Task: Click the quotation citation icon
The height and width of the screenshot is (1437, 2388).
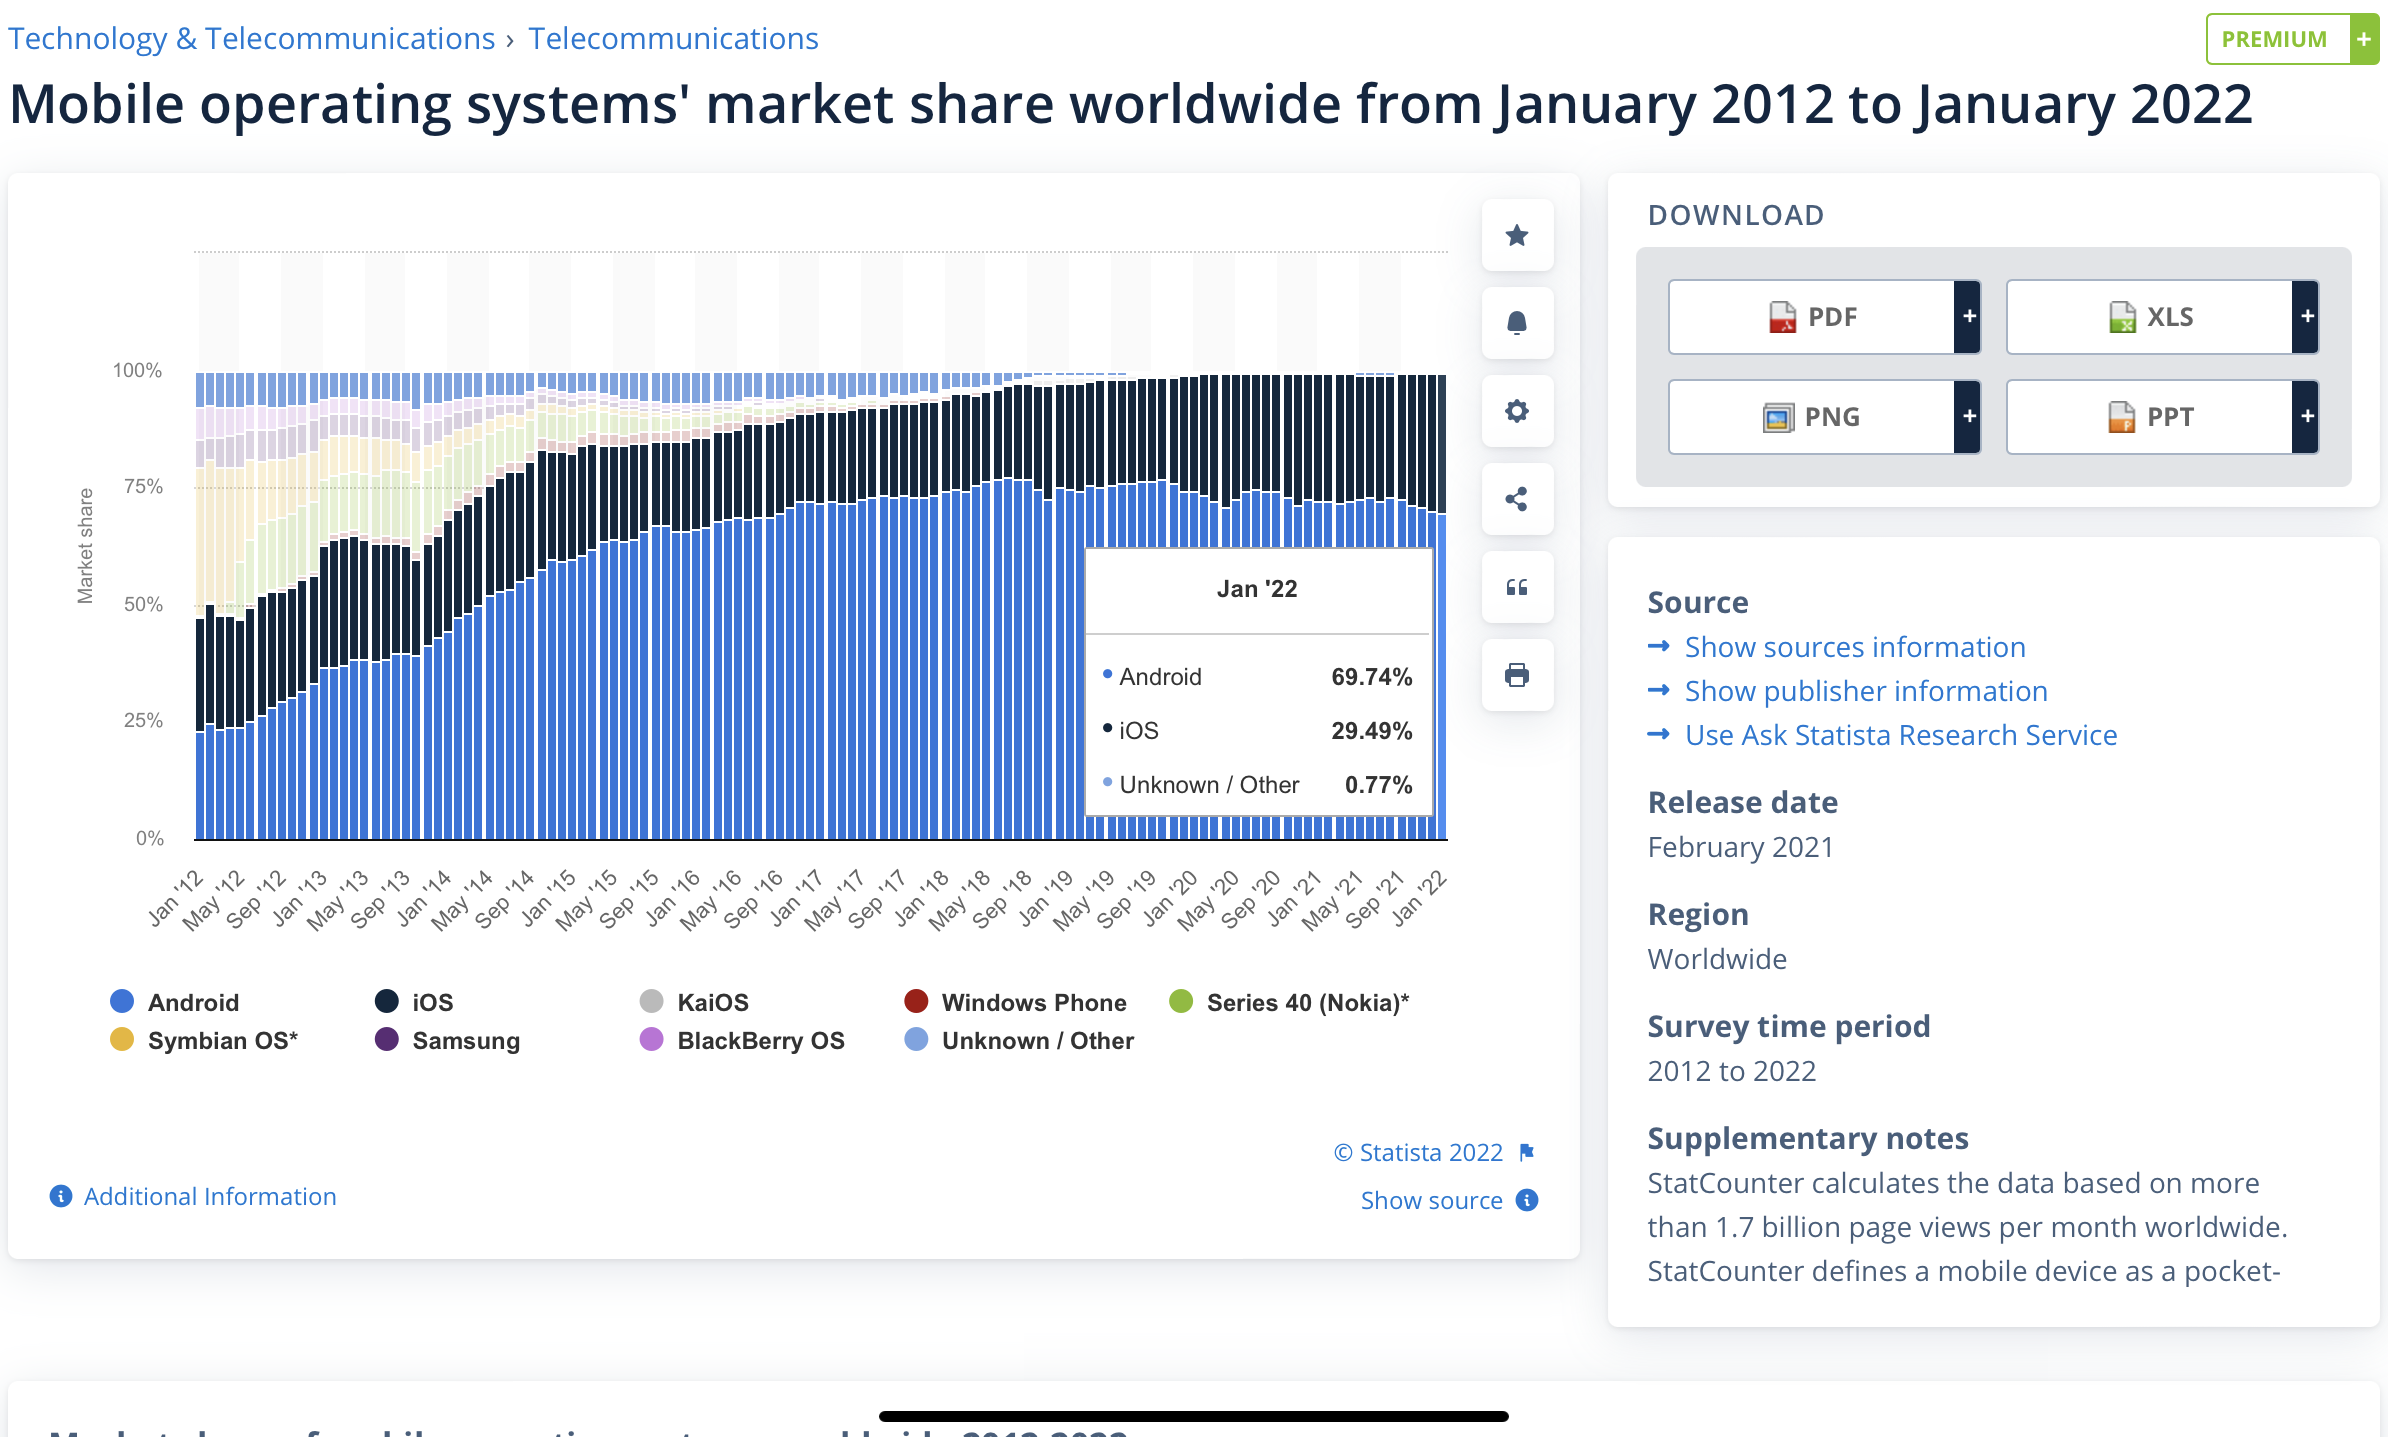Action: click(x=1517, y=587)
